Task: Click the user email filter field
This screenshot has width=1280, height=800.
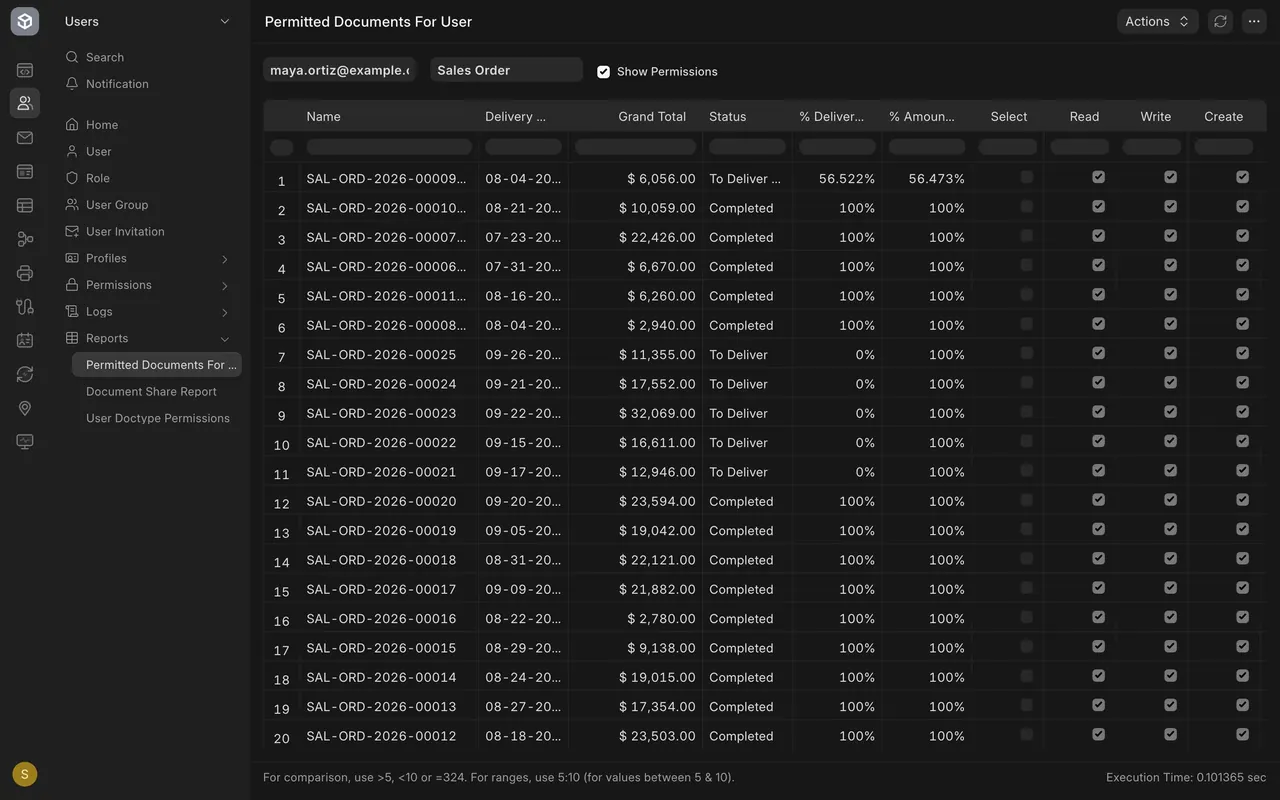Action: click(x=339, y=70)
